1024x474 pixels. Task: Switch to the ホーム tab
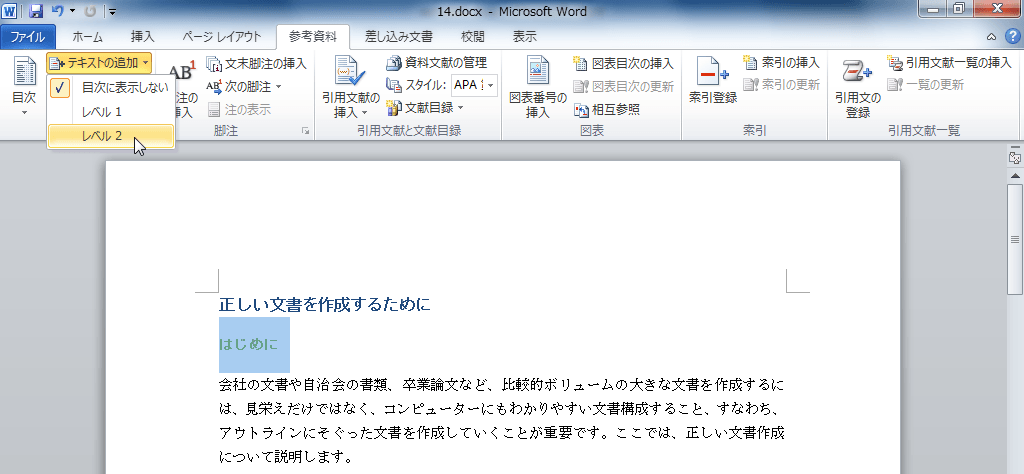(x=87, y=37)
